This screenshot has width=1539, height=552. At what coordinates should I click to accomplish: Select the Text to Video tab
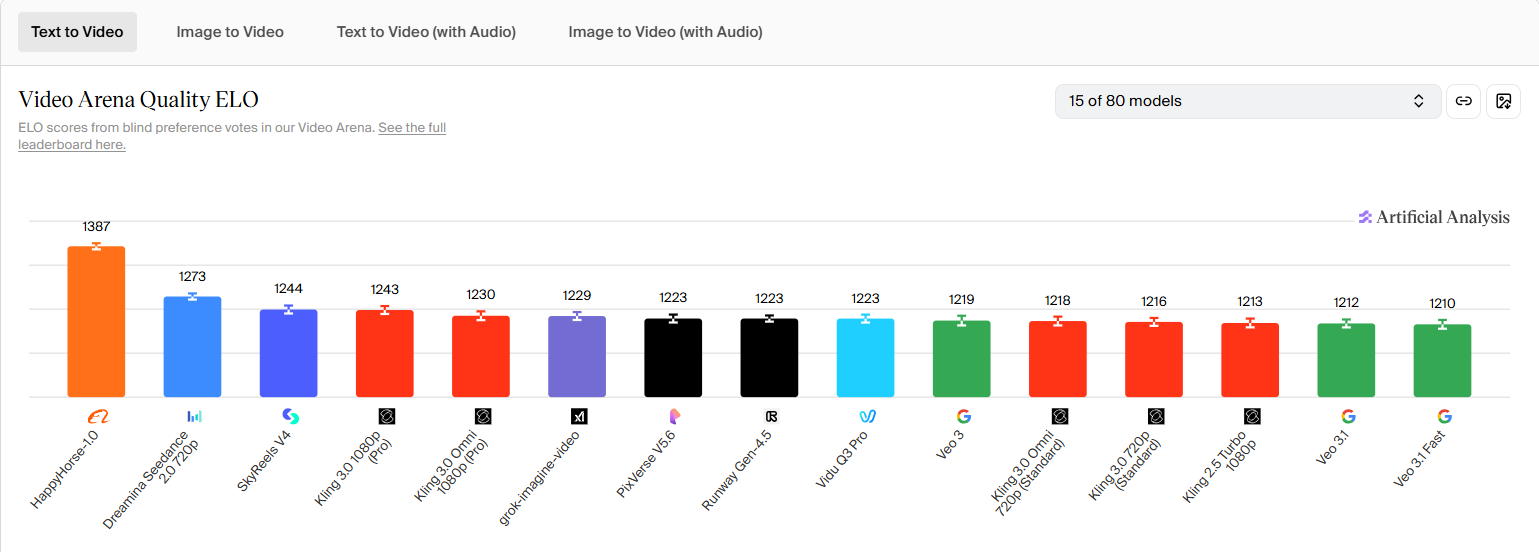click(x=77, y=32)
